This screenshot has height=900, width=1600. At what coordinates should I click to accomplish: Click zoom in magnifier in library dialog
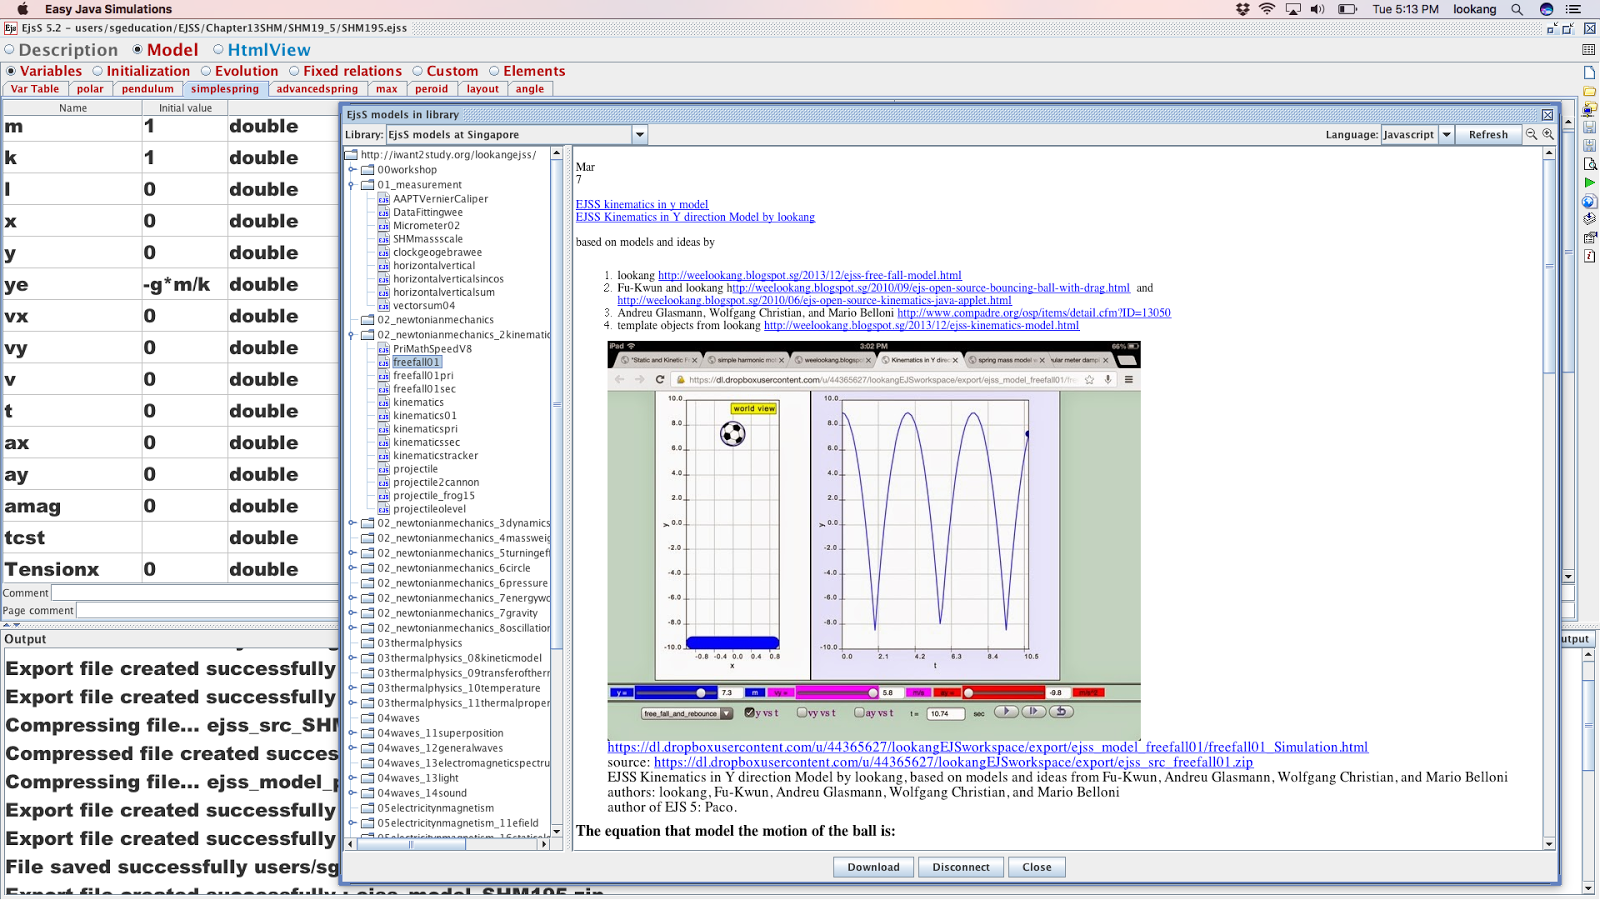(1548, 135)
